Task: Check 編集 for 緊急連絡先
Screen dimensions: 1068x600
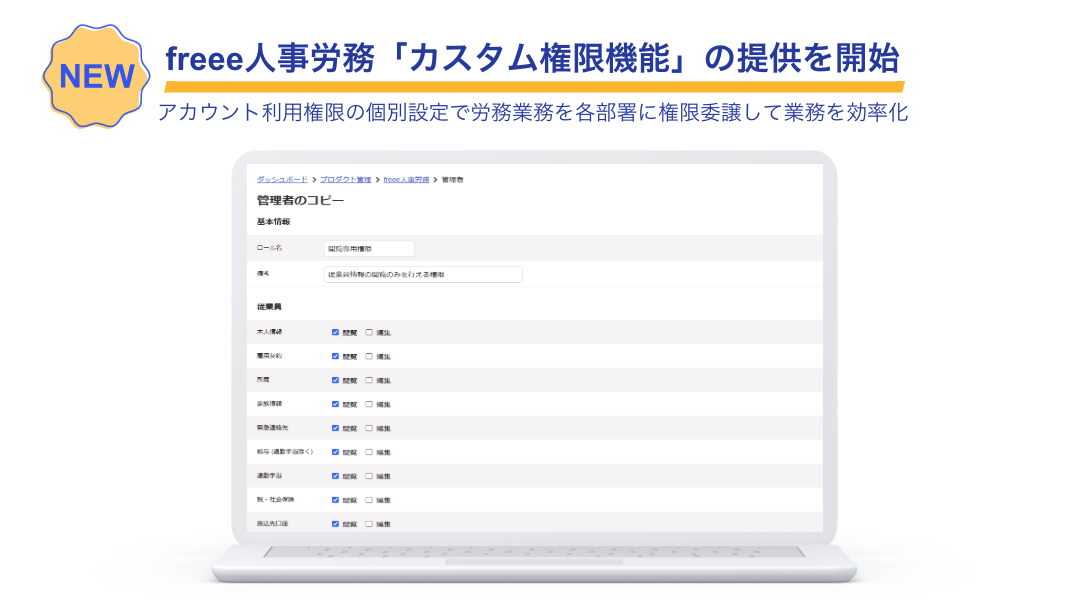Action: (369, 428)
